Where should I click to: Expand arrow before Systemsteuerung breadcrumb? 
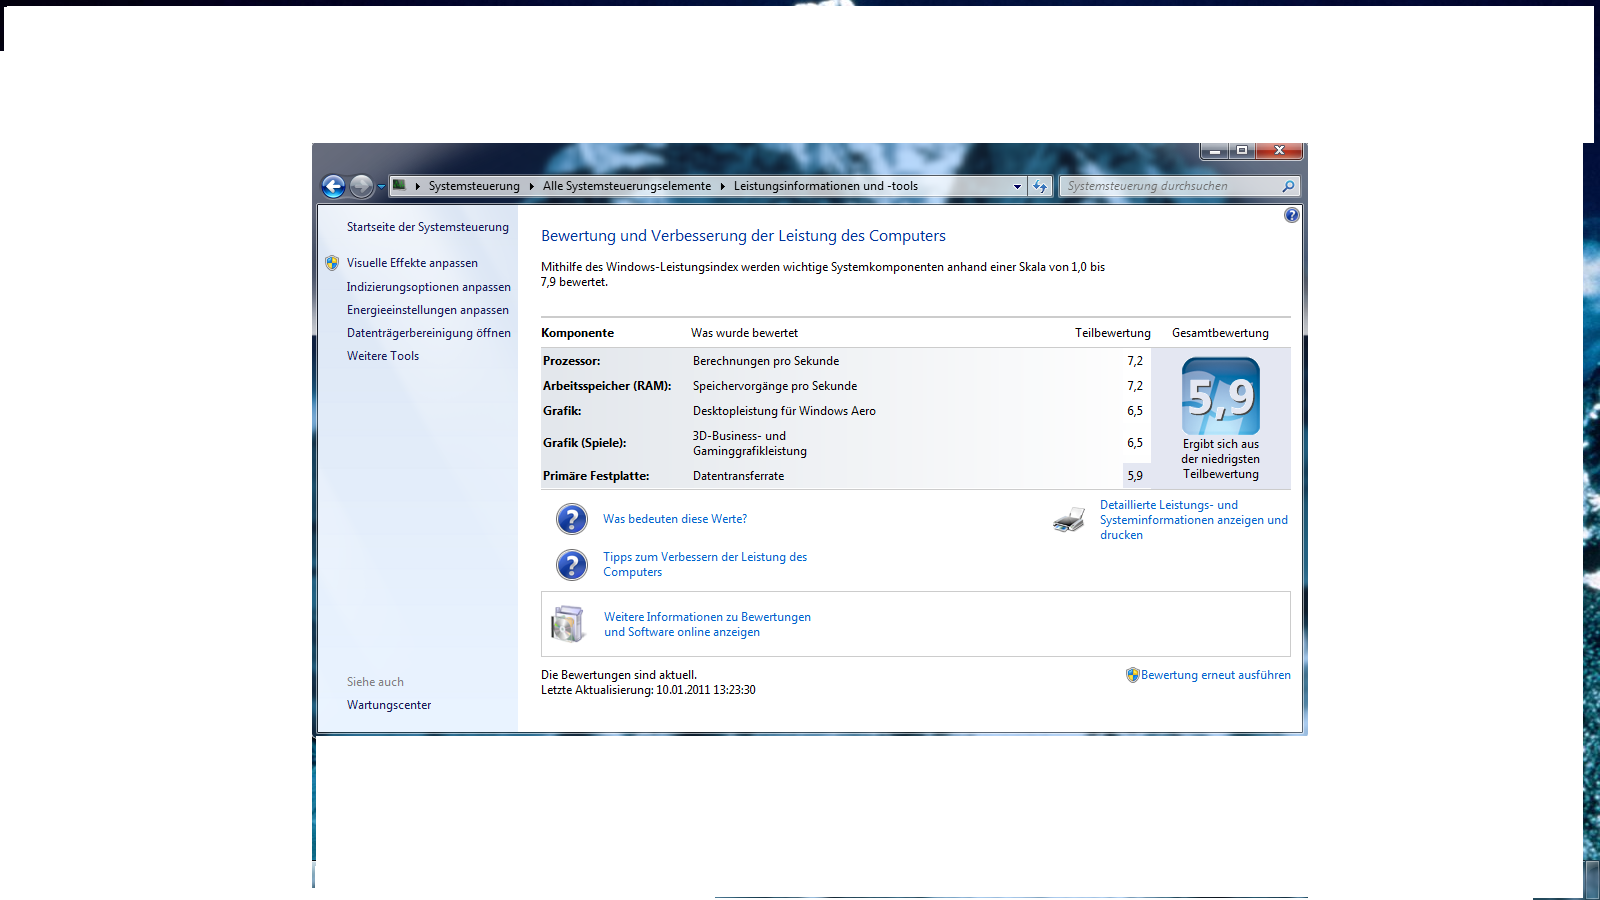click(417, 186)
